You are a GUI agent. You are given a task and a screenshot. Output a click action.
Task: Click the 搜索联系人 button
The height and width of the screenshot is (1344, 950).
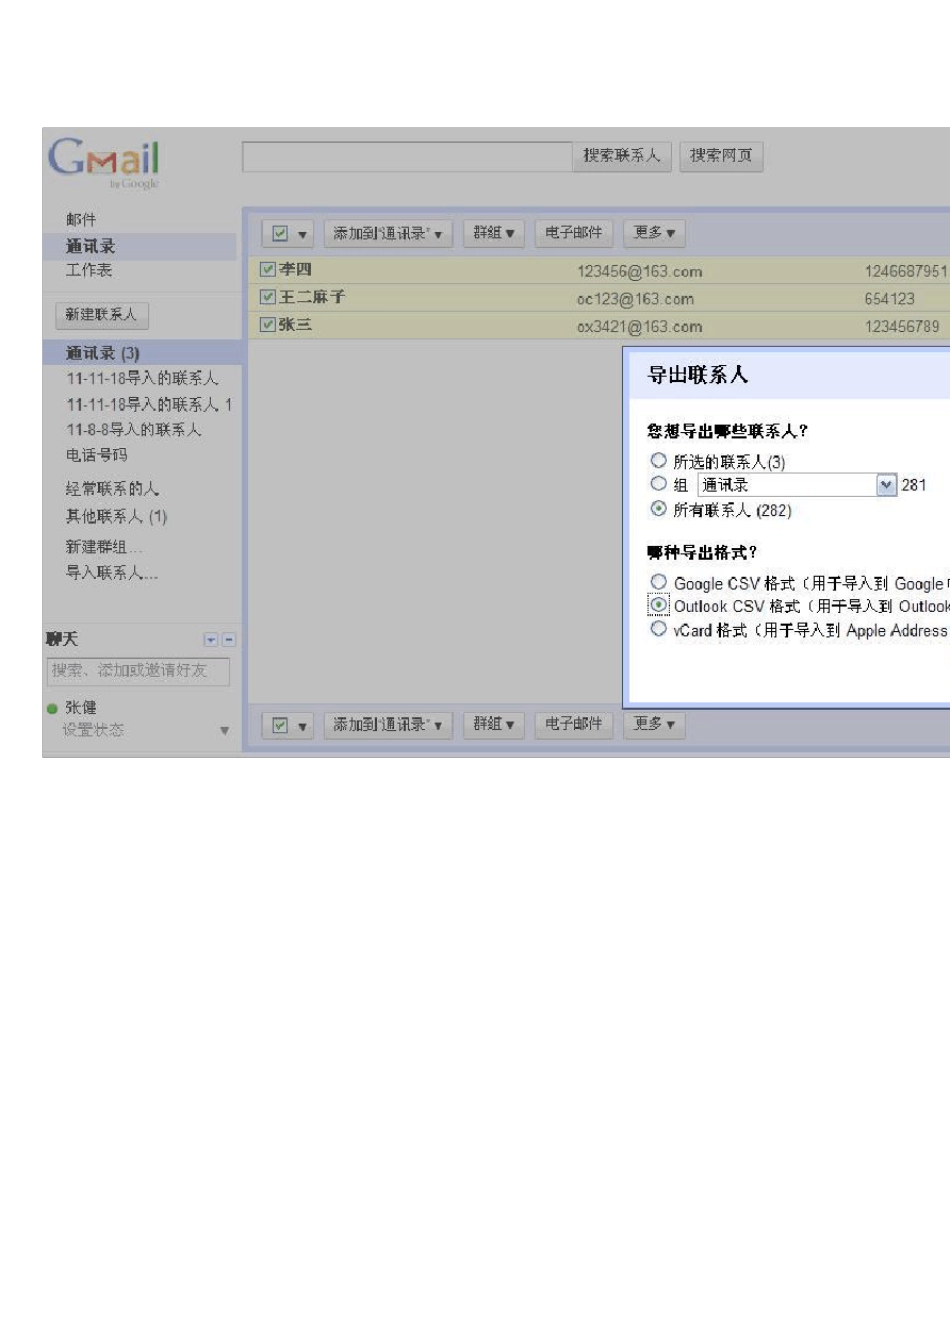621,156
